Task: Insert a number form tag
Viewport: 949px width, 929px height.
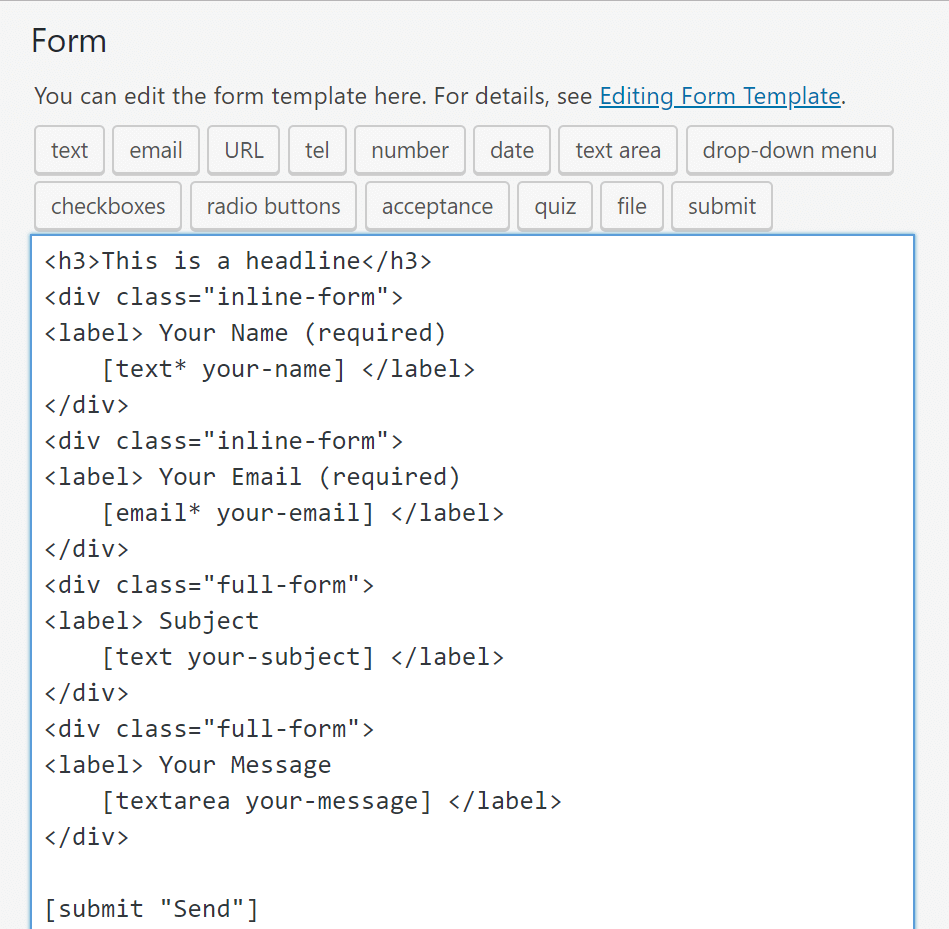Action: click(409, 150)
